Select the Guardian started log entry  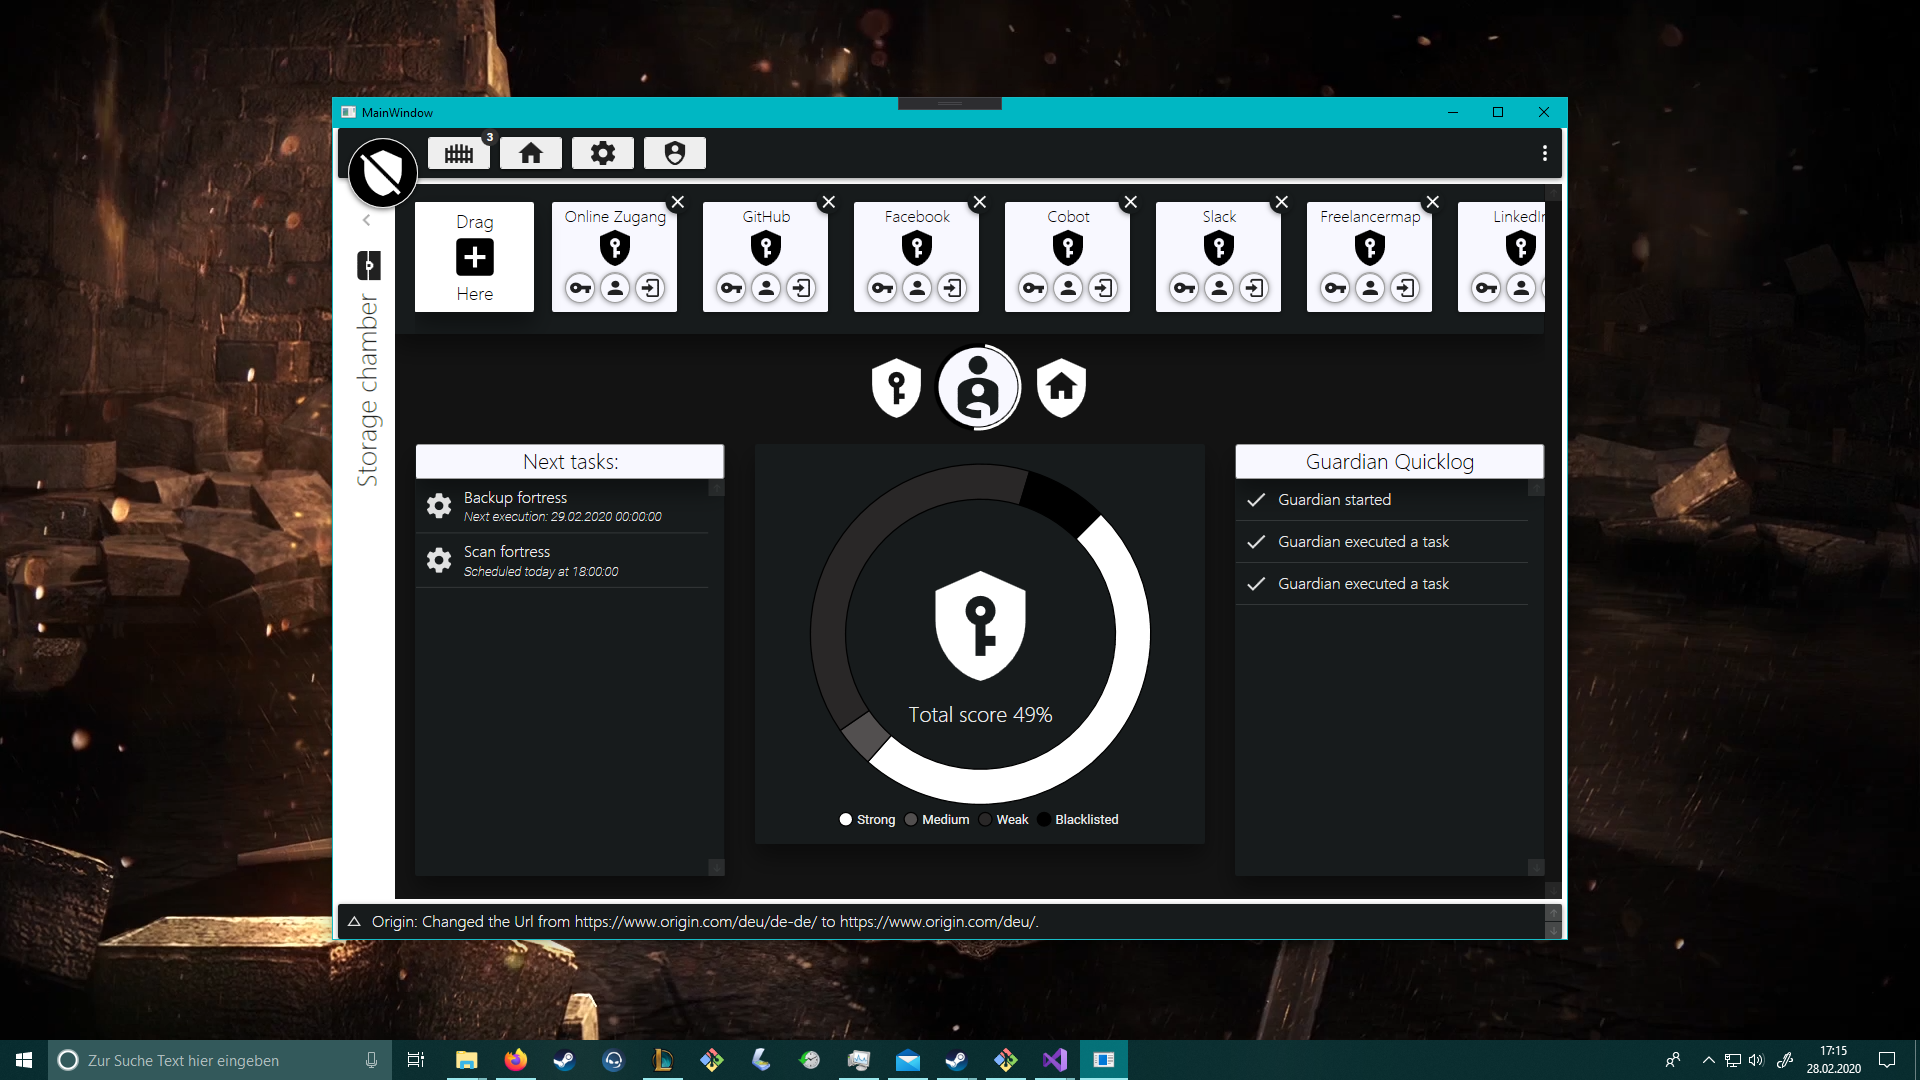point(1382,500)
